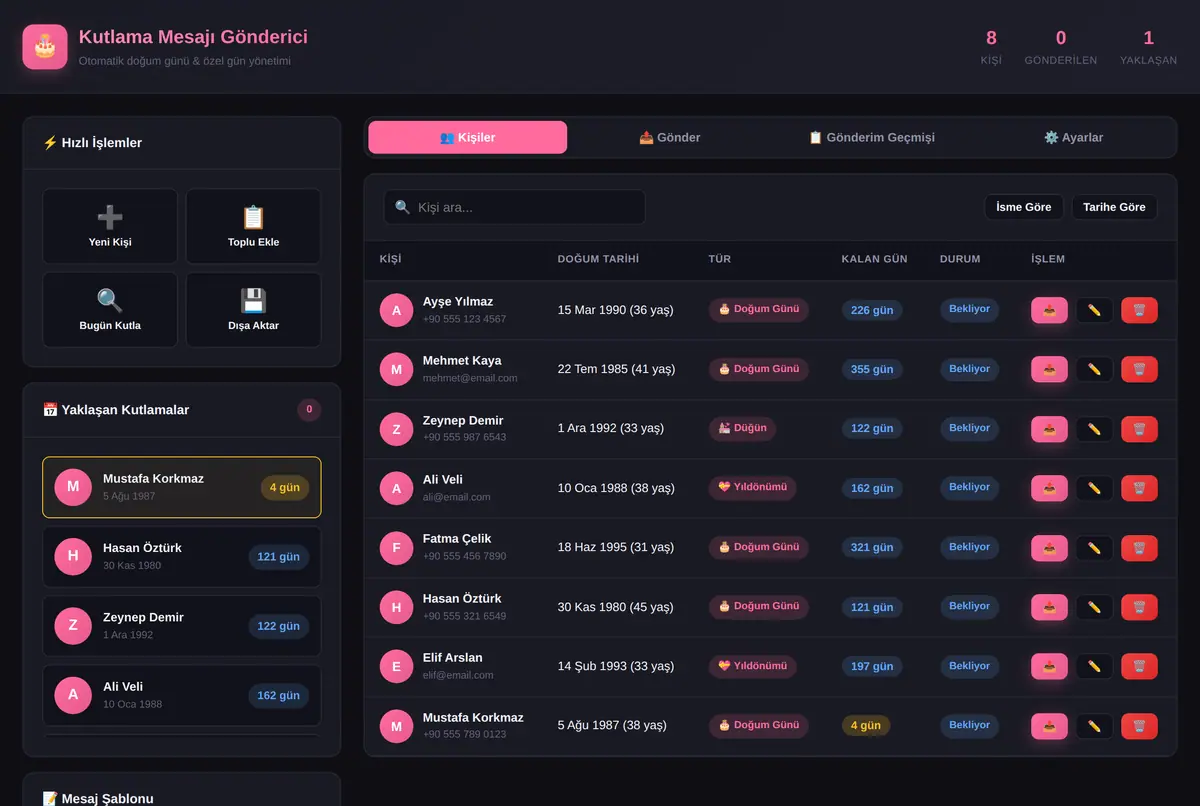Open the Toplu Ekle quick action
This screenshot has width=1200, height=806.
pyautogui.click(x=254, y=226)
